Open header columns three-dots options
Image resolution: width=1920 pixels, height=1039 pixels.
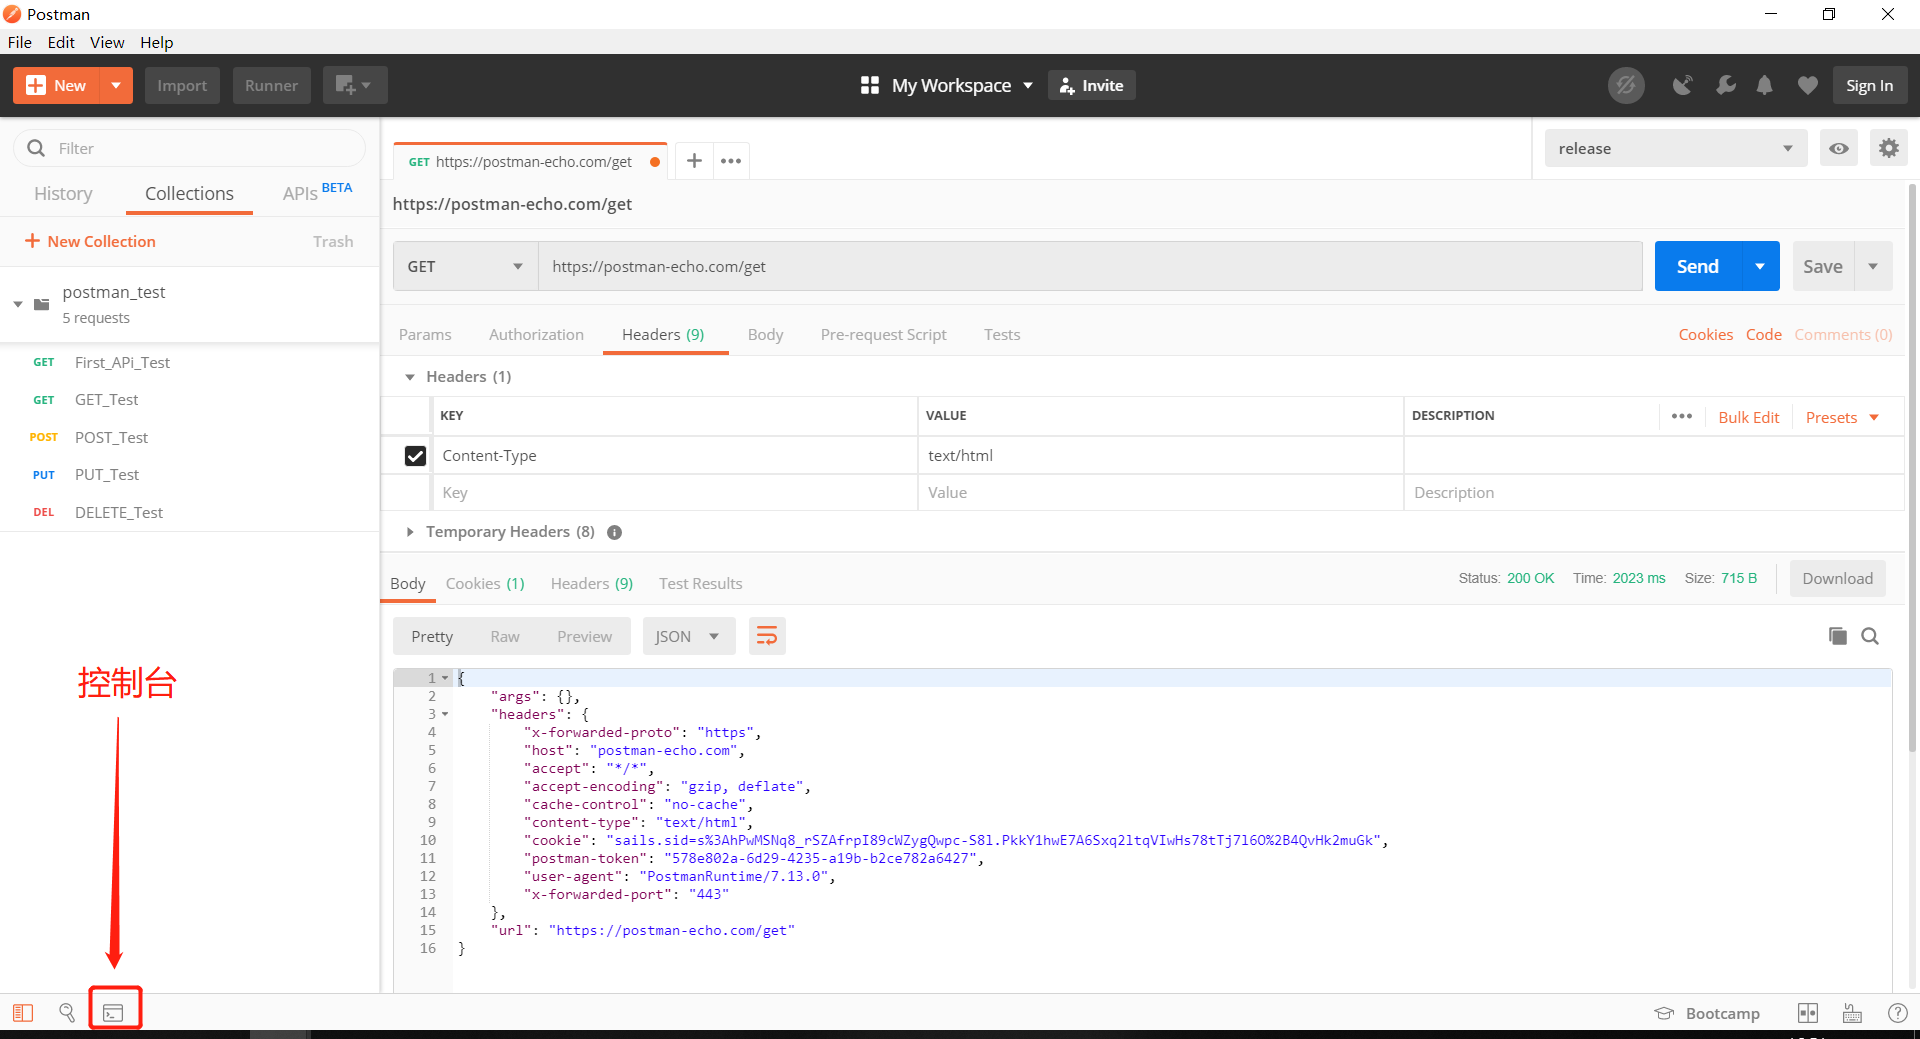point(1682,416)
